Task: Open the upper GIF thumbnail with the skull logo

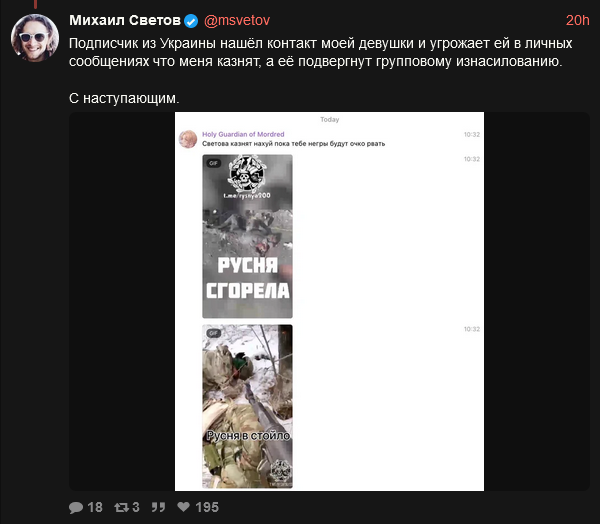Action: (x=247, y=236)
